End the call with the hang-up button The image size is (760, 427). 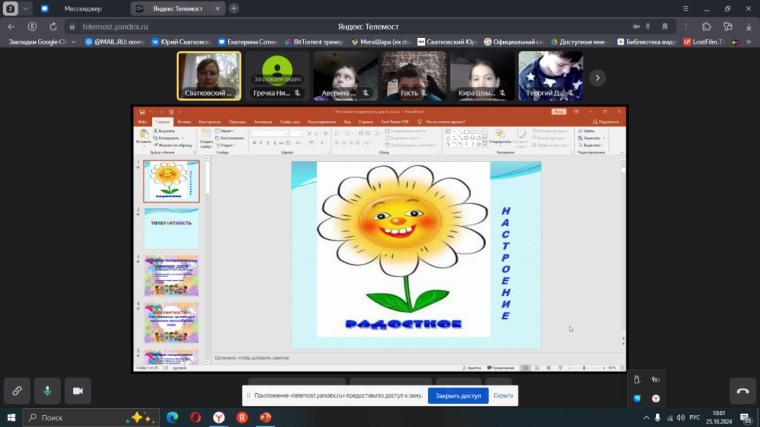(743, 391)
